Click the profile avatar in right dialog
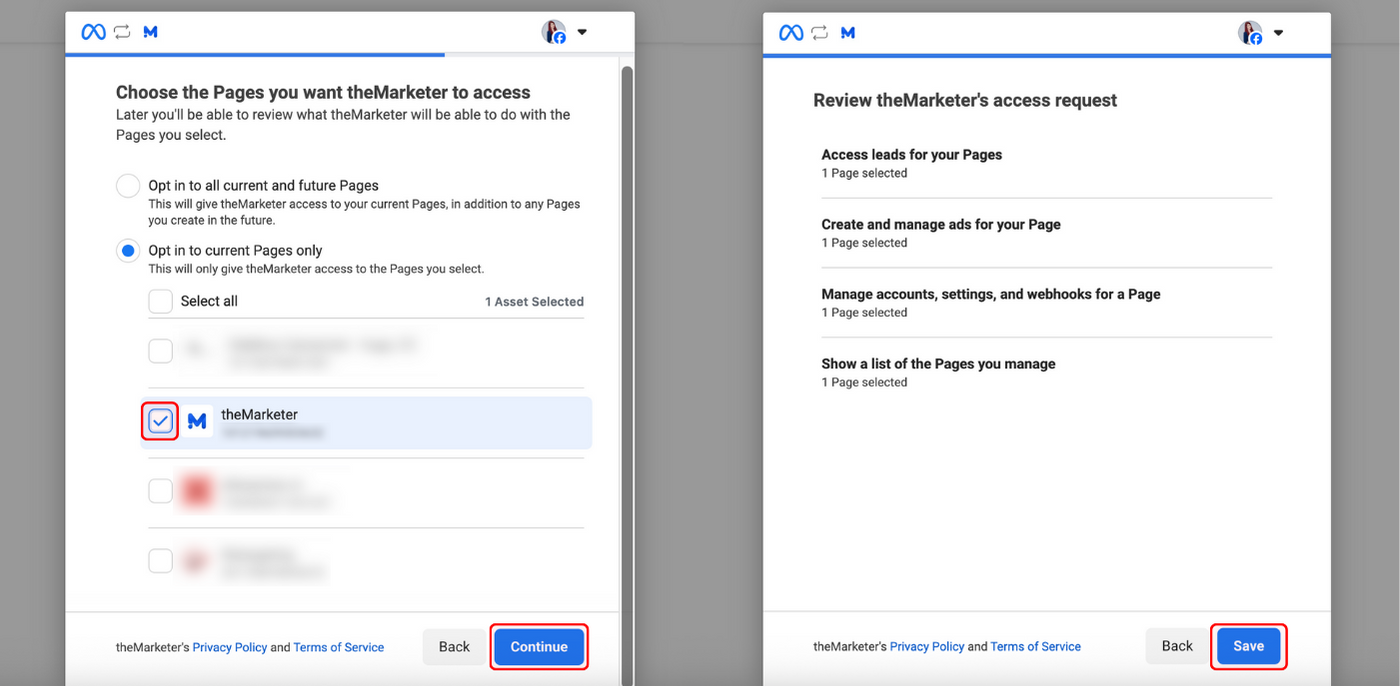1400x686 pixels. click(1250, 32)
